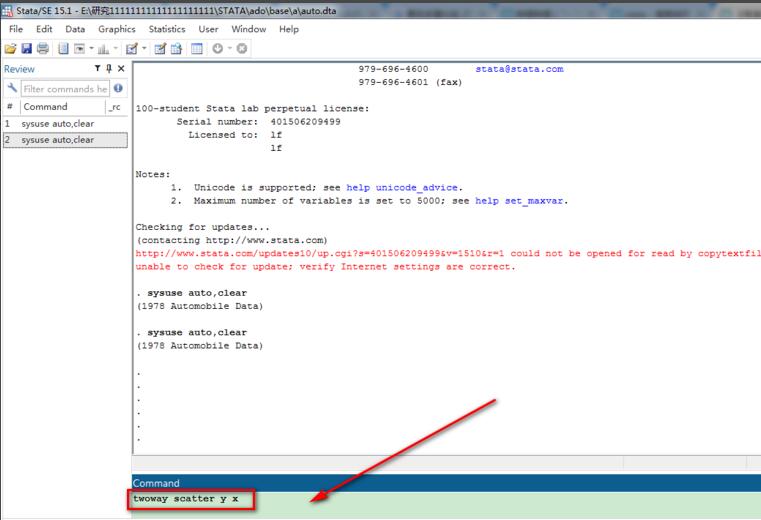Screen dimensions: 761x520
Task: Open the Graphics menu
Action: (x=116, y=29)
